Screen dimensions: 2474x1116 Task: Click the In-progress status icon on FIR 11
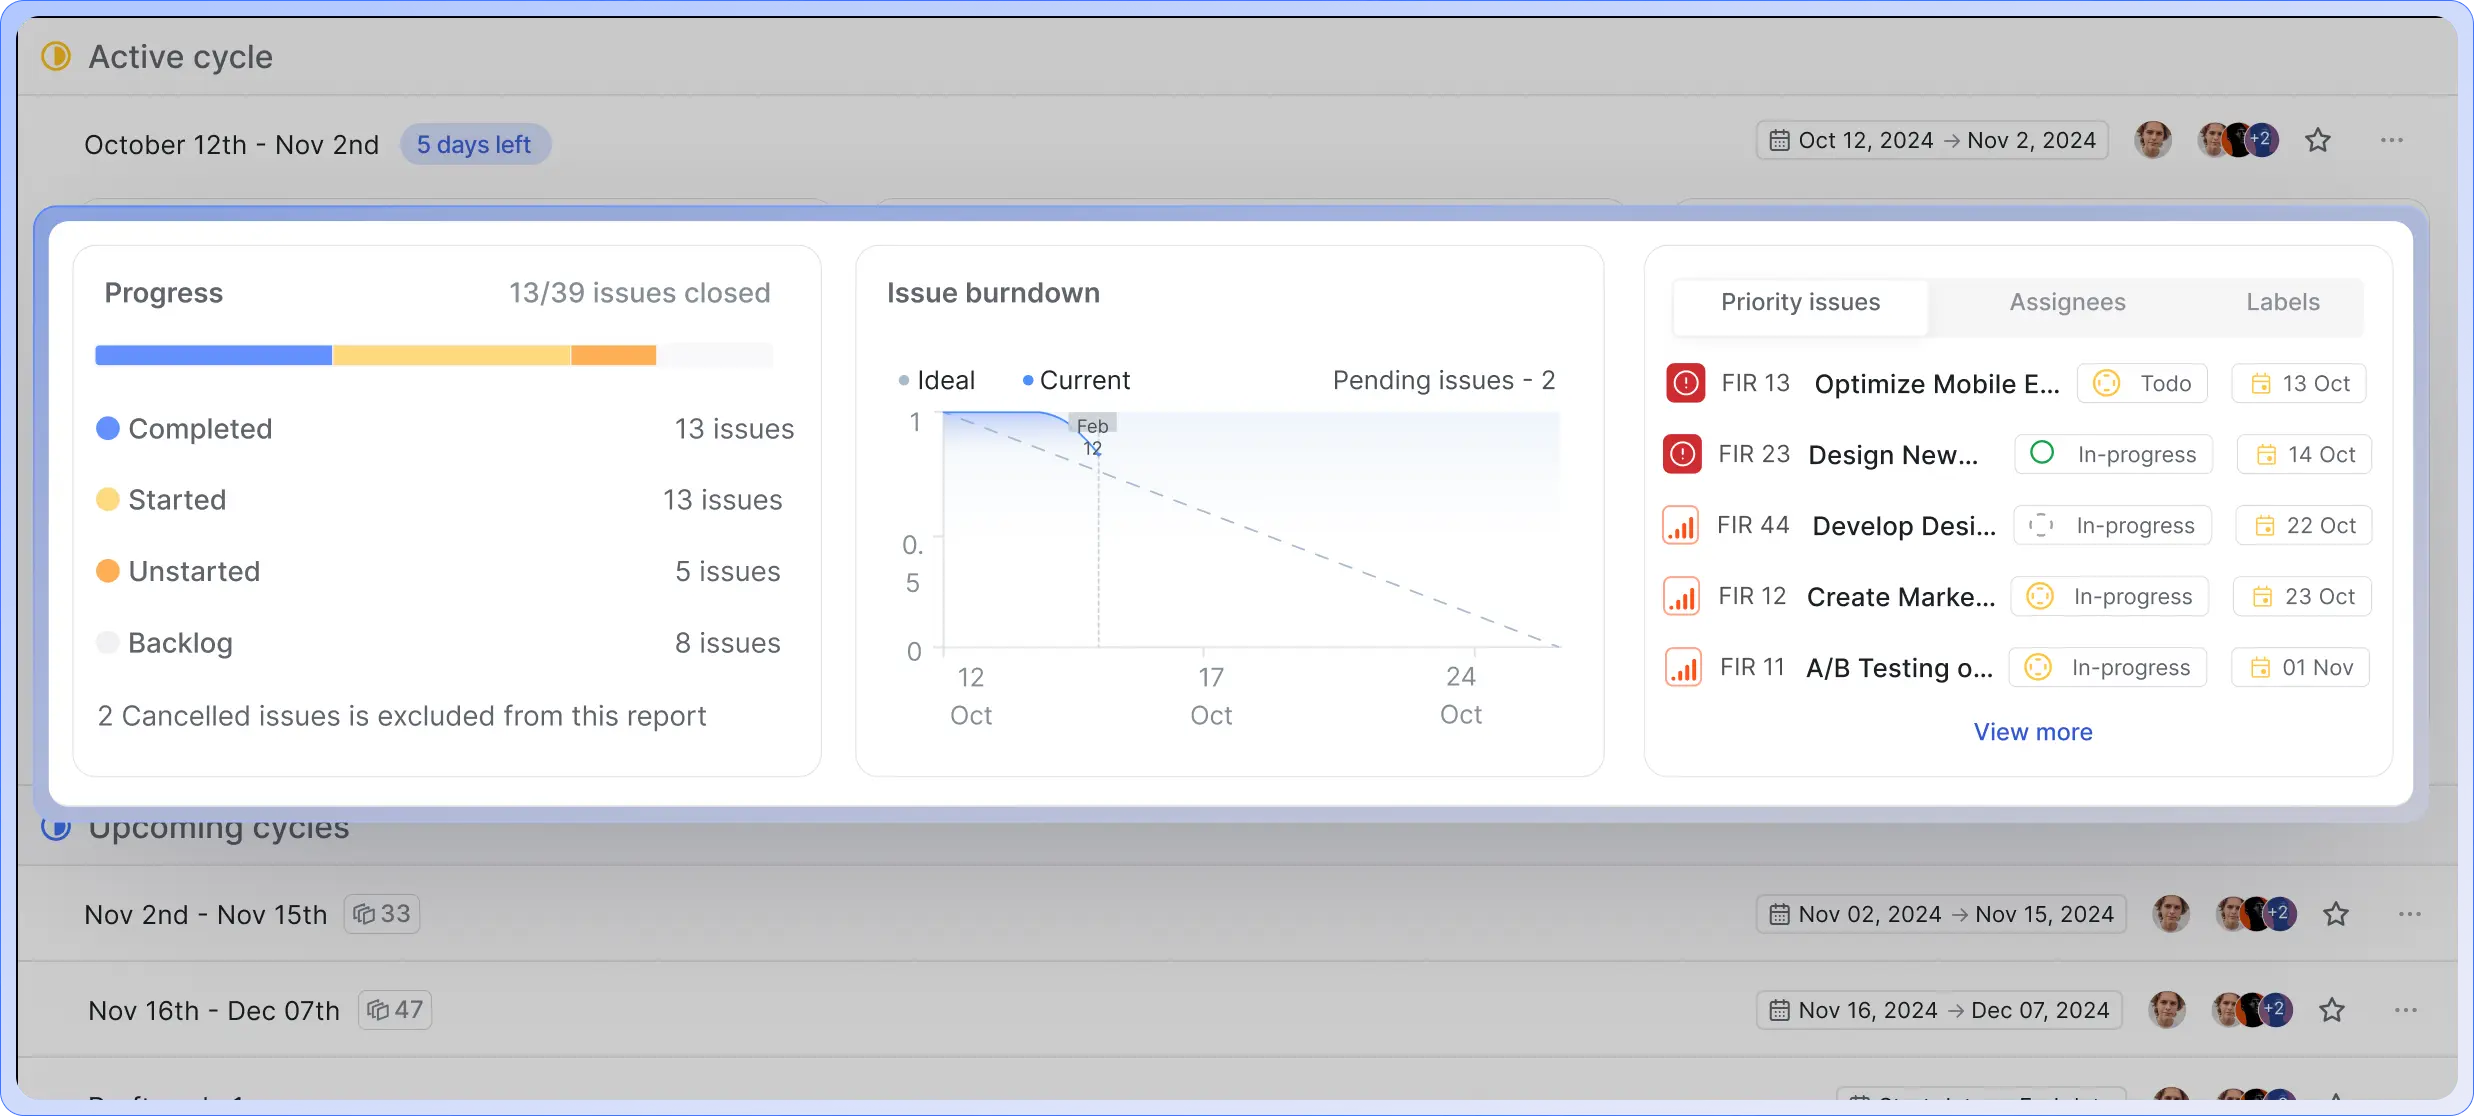(2040, 667)
